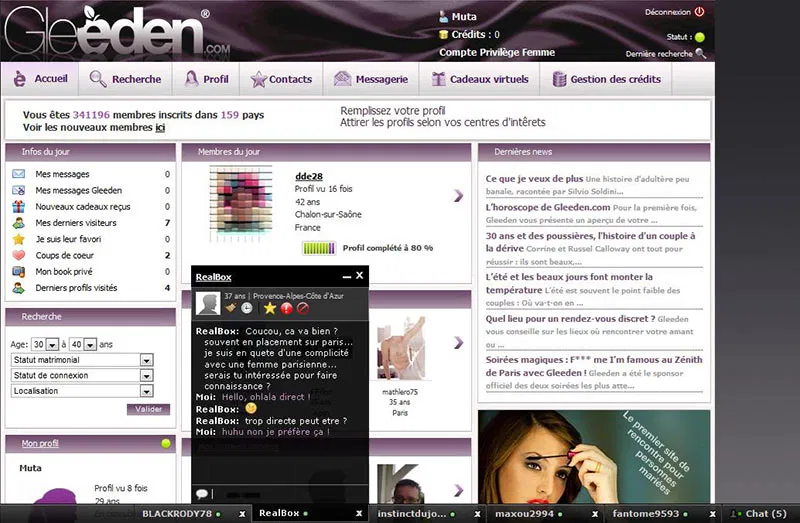Open minimum age dropdown showing 30
The width and height of the screenshot is (800, 523).
52,345
